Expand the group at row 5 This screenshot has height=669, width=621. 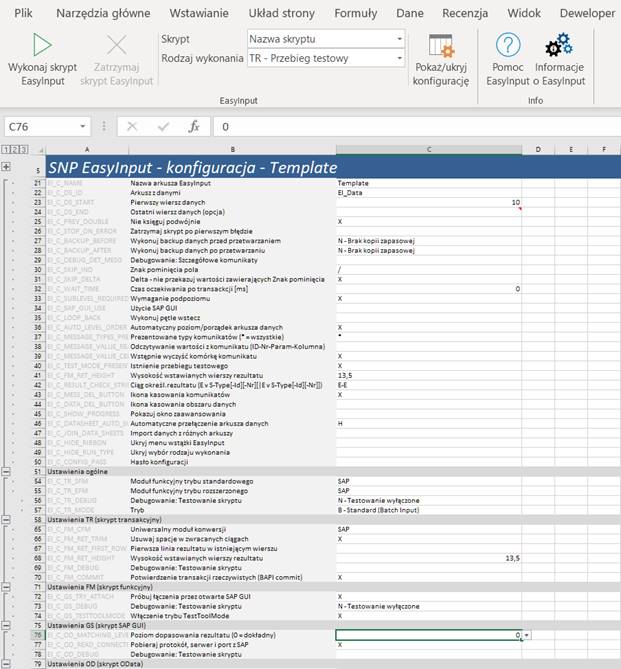coord(6,167)
